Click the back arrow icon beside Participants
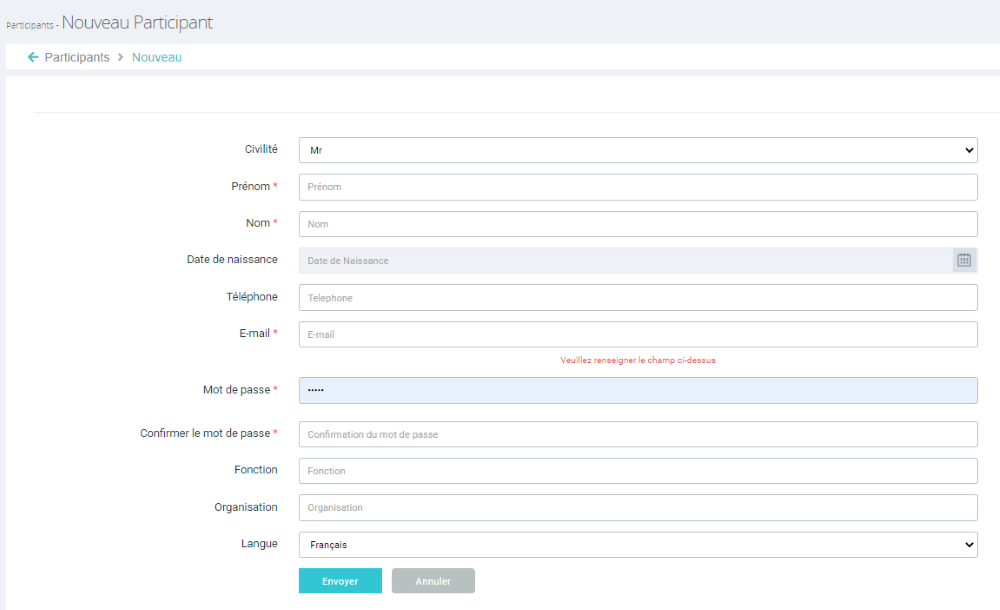Image resolution: width=1000 pixels, height=610 pixels. (33, 57)
